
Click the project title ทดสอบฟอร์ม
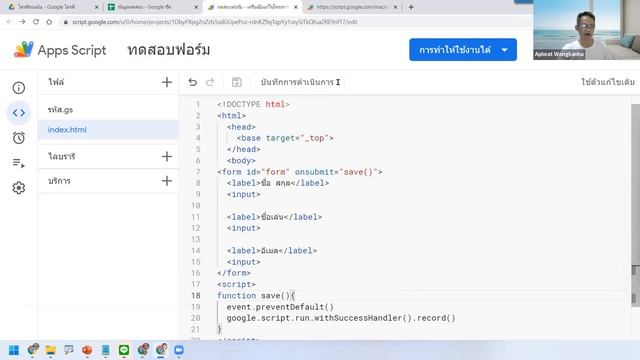tap(169, 50)
